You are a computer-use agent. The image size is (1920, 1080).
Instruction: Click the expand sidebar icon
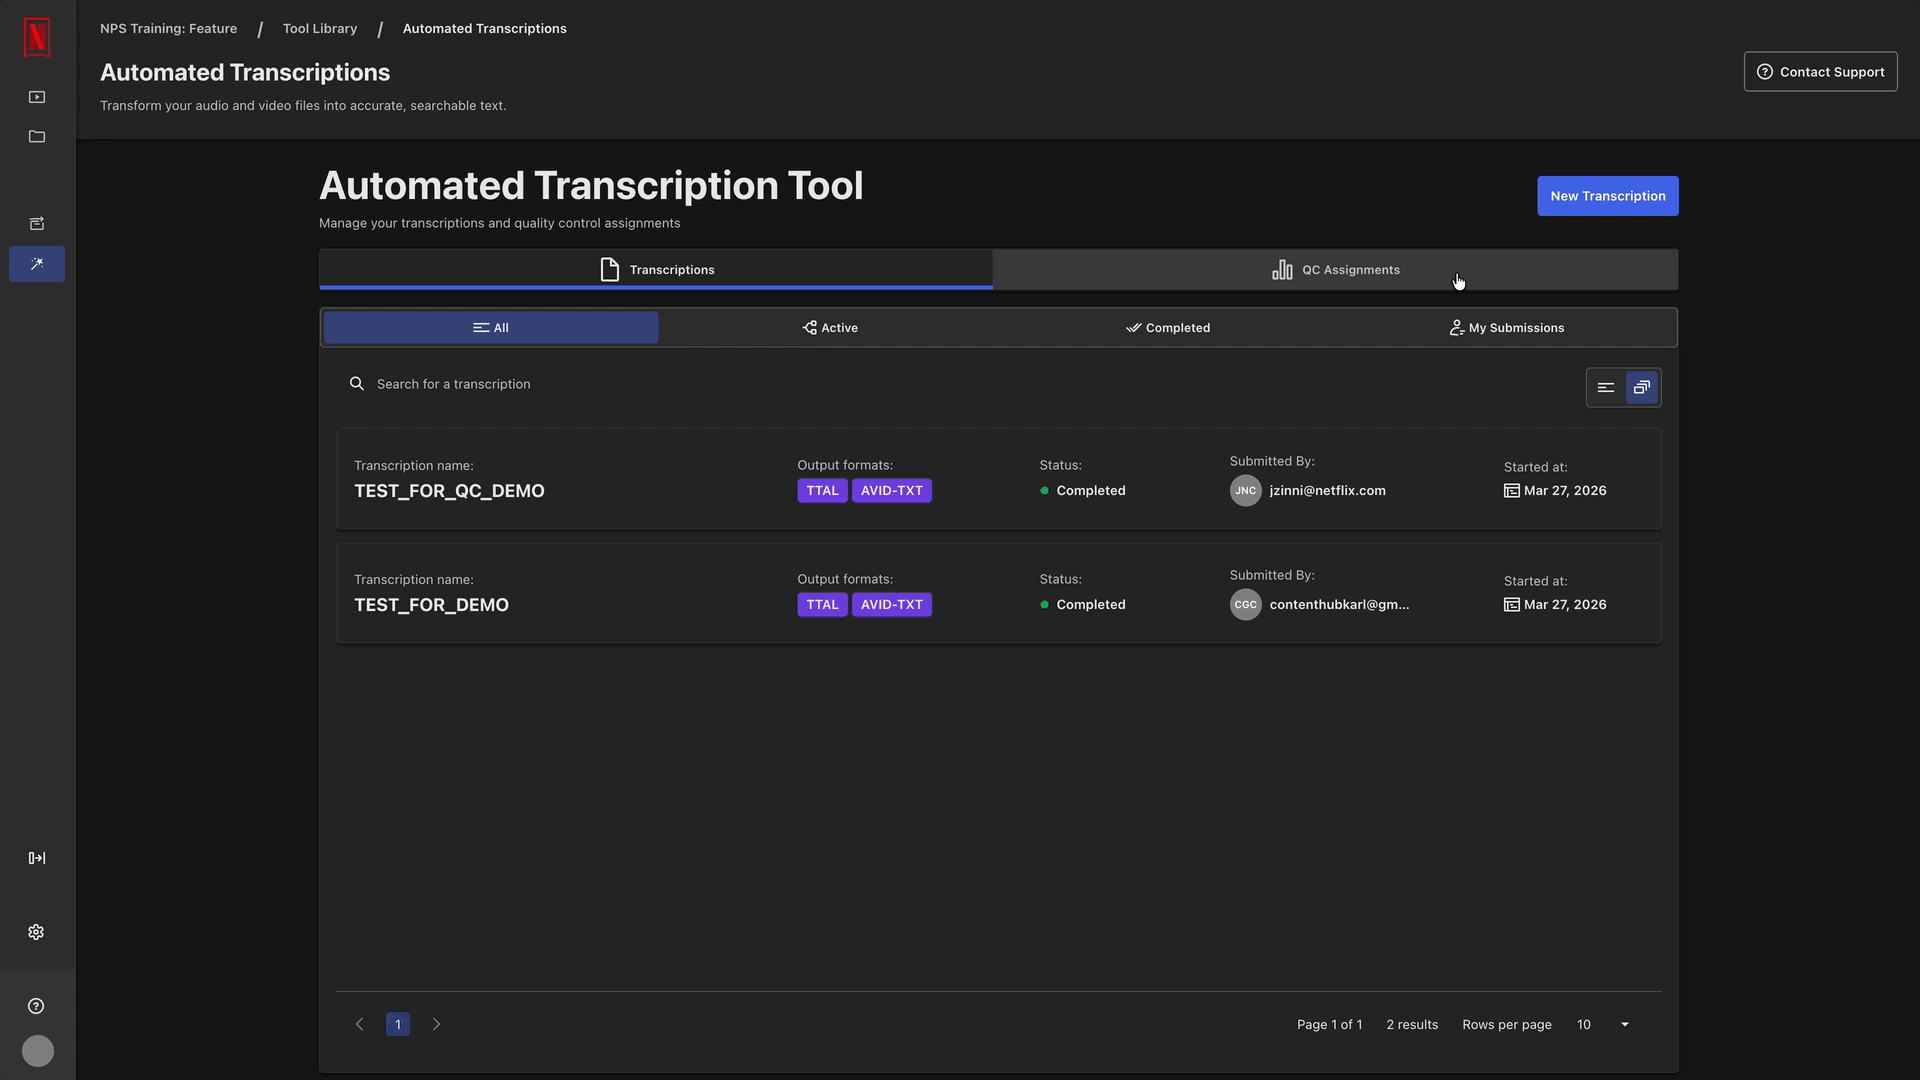point(37,858)
